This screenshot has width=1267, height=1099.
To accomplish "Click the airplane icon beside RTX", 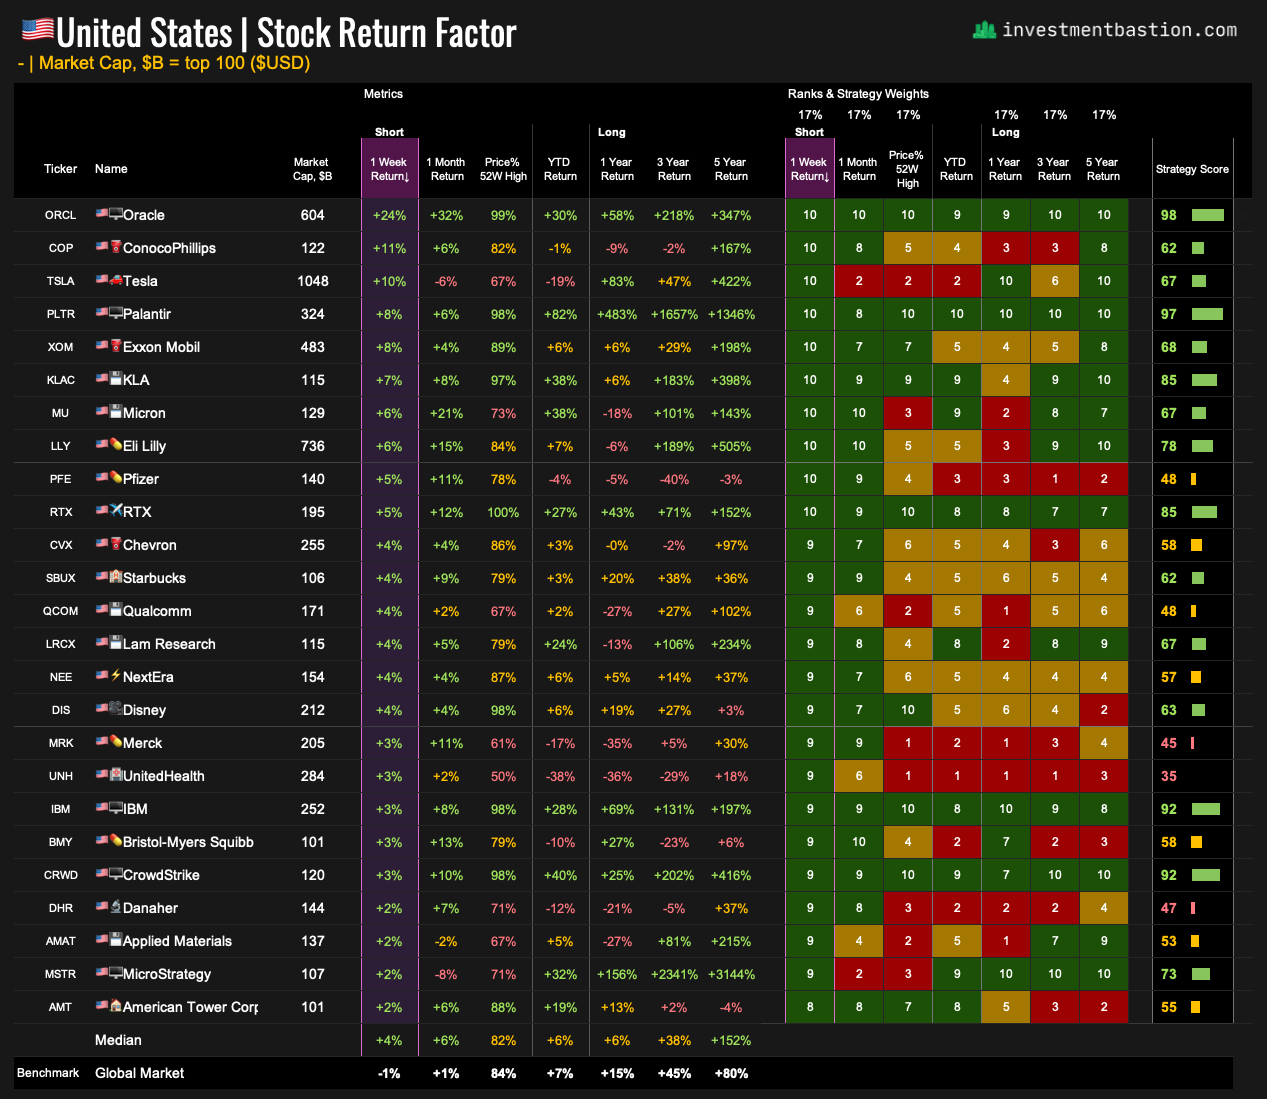I will pyautogui.click(x=116, y=511).
